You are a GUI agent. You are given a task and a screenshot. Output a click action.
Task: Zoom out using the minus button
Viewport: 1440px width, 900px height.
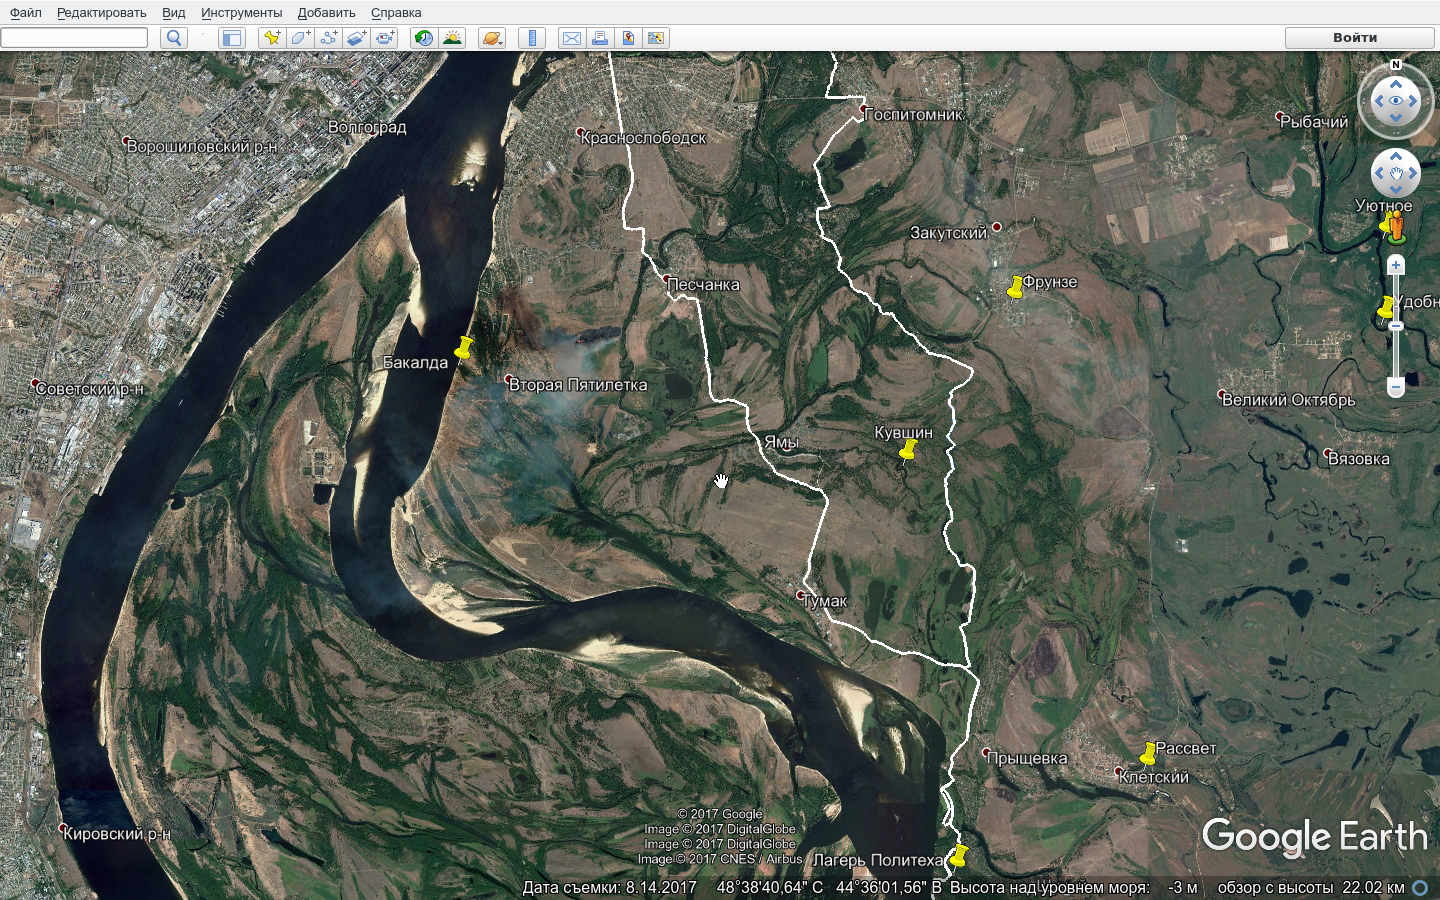(1396, 387)
